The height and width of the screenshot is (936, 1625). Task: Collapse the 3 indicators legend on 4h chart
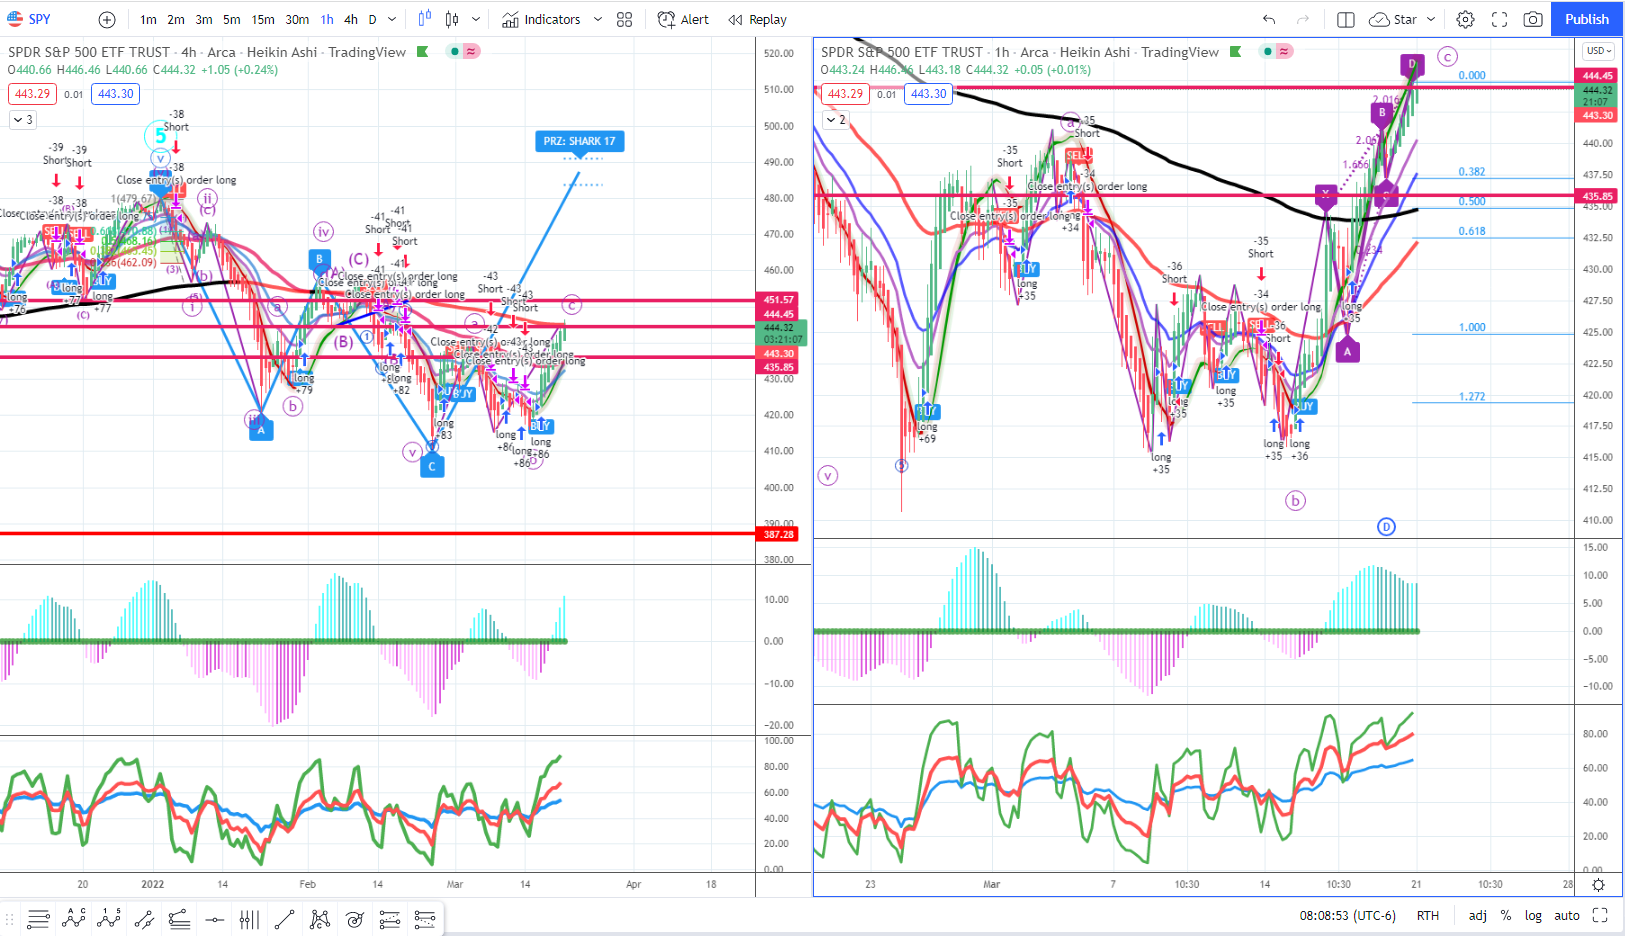pyautogui.click(x=23, y=120)
